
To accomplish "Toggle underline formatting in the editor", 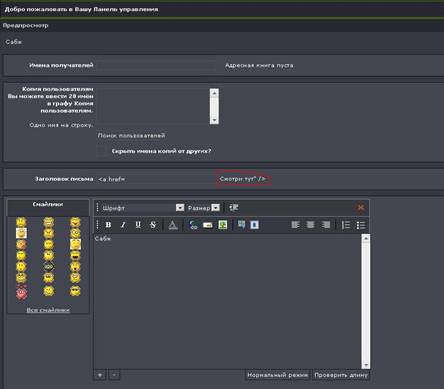I will click(138, 225).
